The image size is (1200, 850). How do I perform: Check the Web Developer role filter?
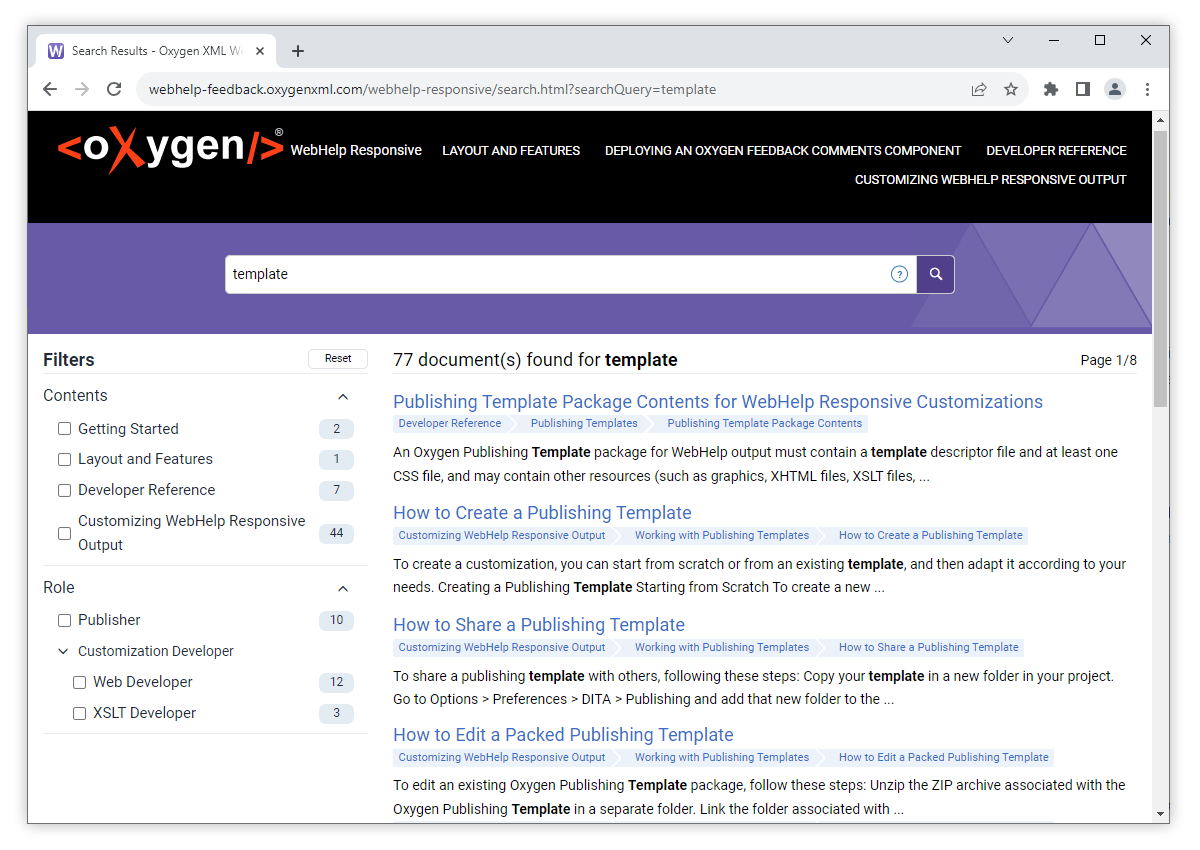click(x=79, y=682)
